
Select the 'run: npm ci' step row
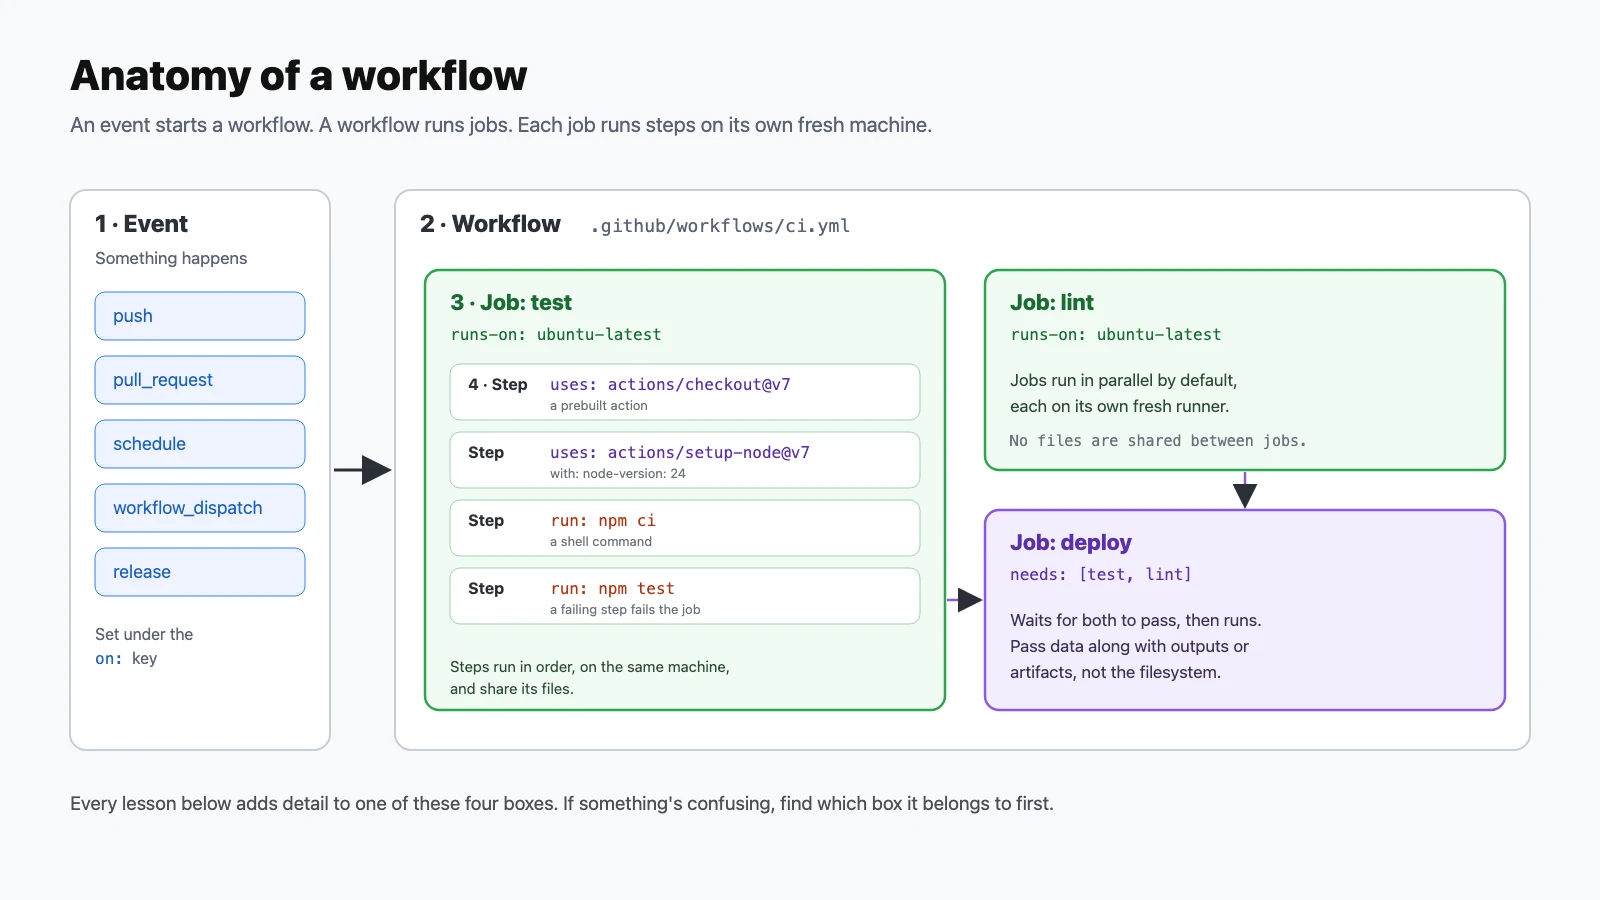(685, 528)
